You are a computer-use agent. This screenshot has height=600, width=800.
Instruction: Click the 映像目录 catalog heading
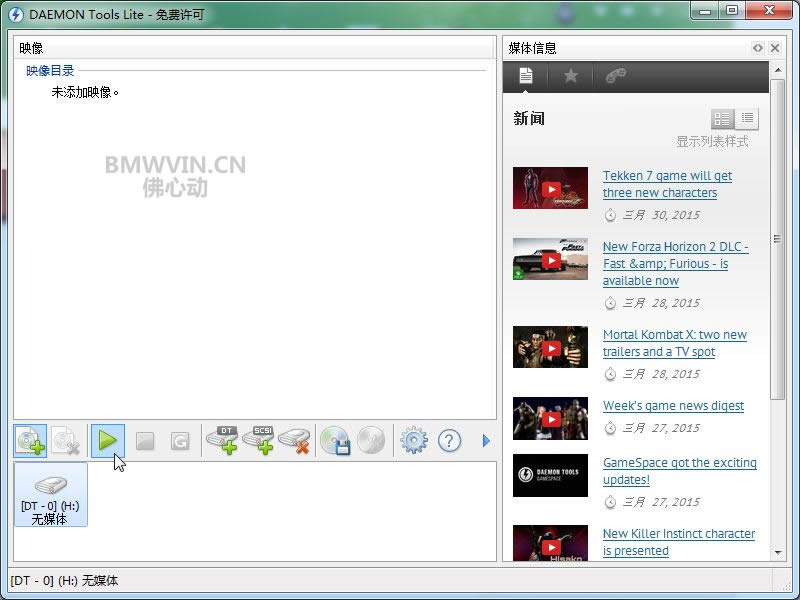(x=50, y=70)
